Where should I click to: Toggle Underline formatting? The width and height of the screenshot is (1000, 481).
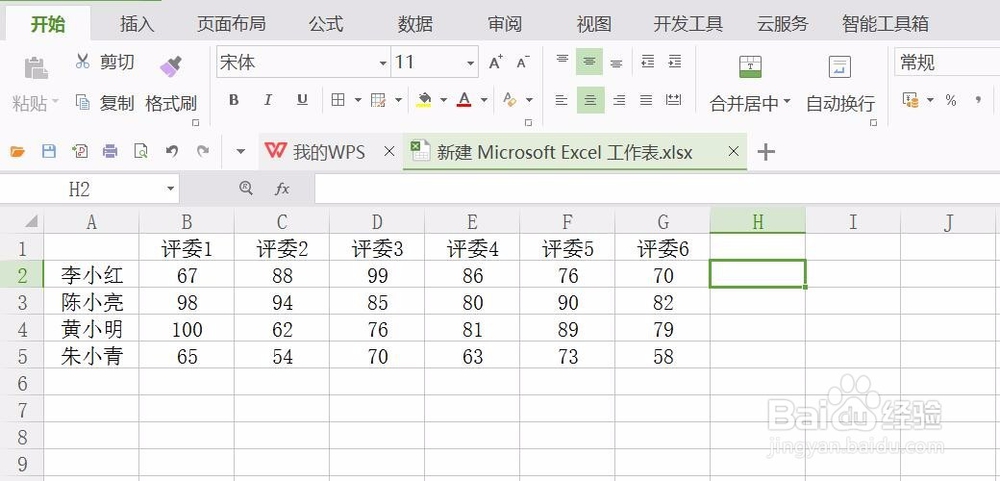click(302, 100)
